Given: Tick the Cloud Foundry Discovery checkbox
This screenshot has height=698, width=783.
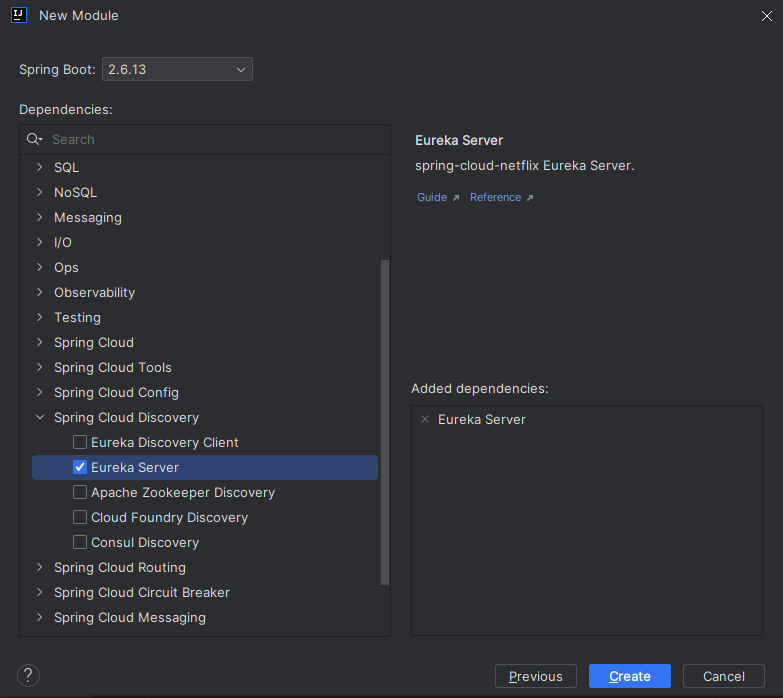Looking at the screenshot, I should point(80,517).
